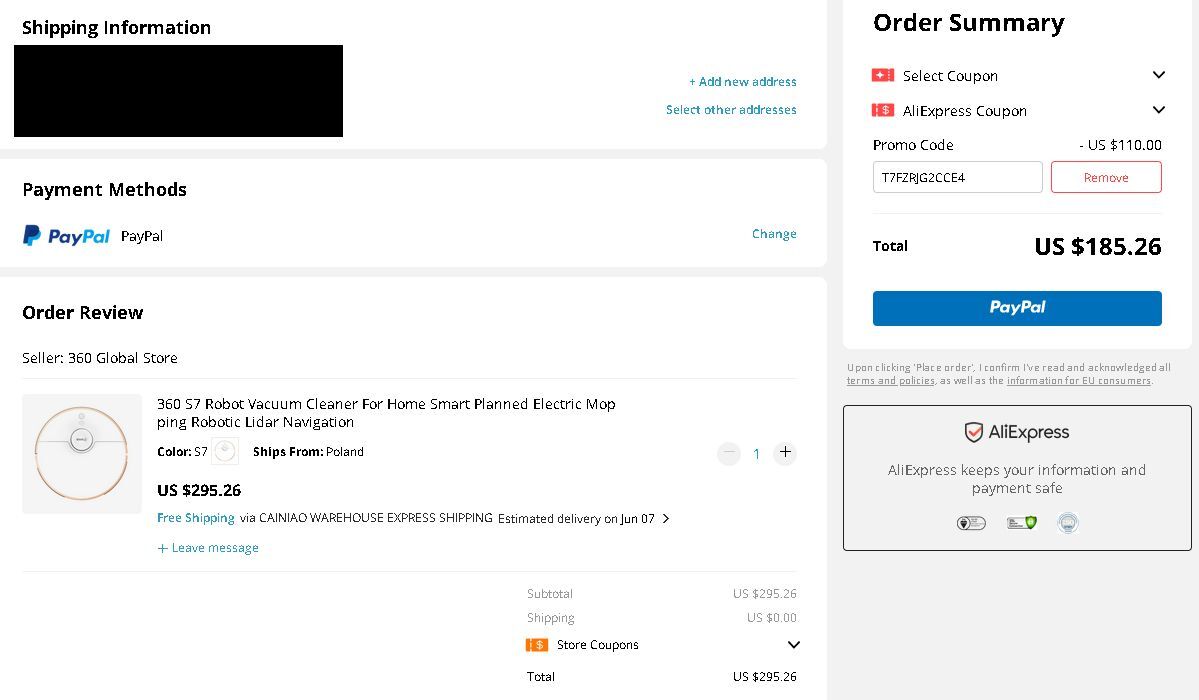Click the plus icon beside Leave message
Viewport: 1199px width, 700px height.
pyautogui.click(x=162, y=549)
